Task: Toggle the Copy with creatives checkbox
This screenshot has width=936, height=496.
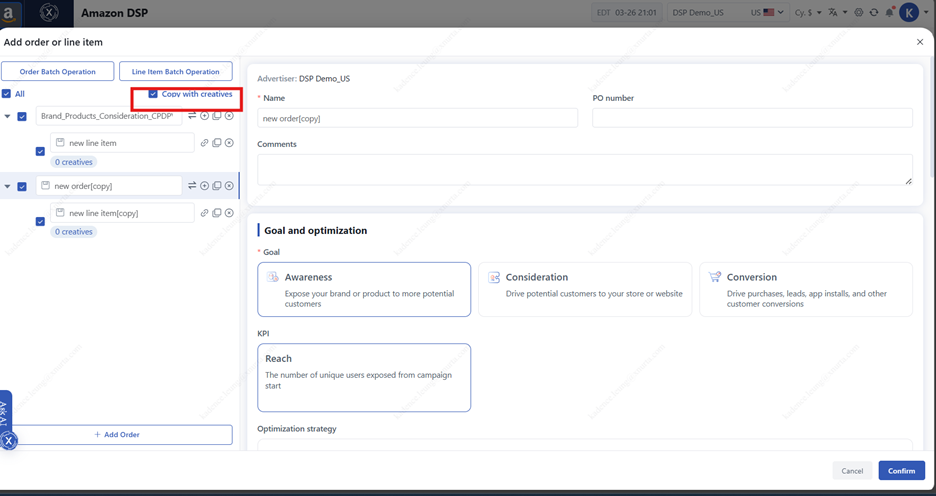Action: 153,94
